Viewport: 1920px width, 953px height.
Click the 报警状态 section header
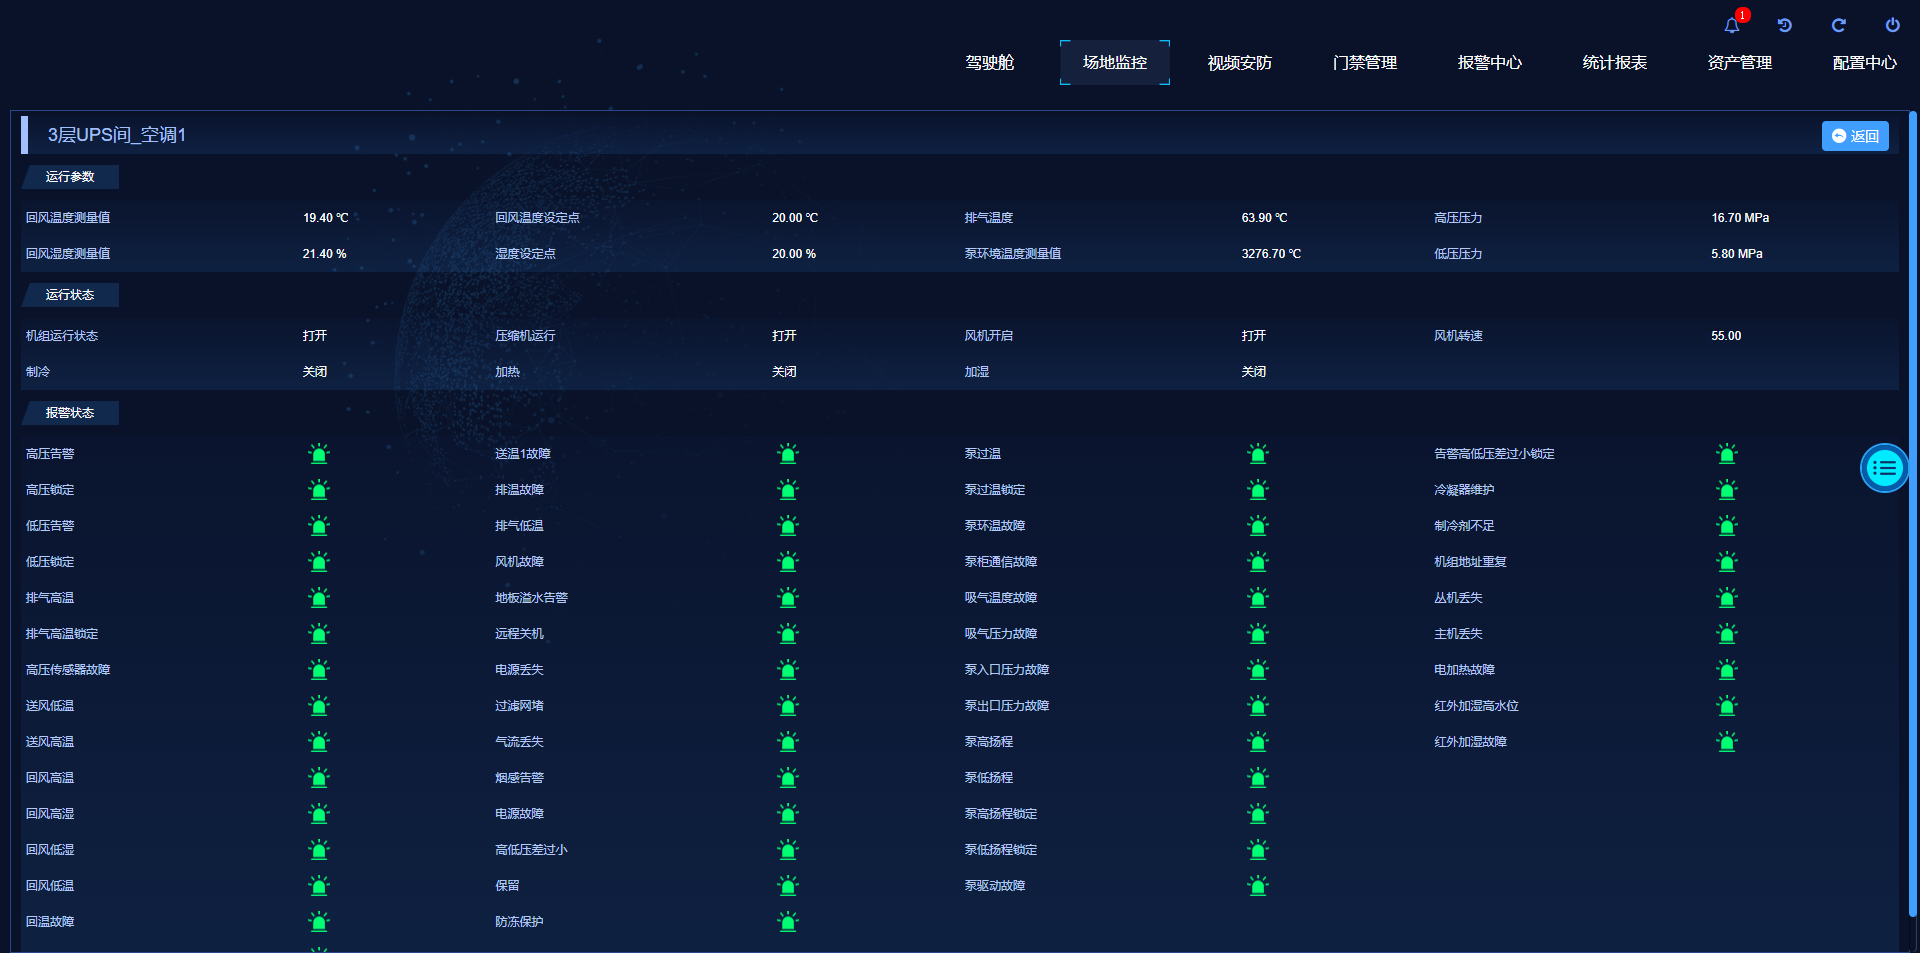70,413
